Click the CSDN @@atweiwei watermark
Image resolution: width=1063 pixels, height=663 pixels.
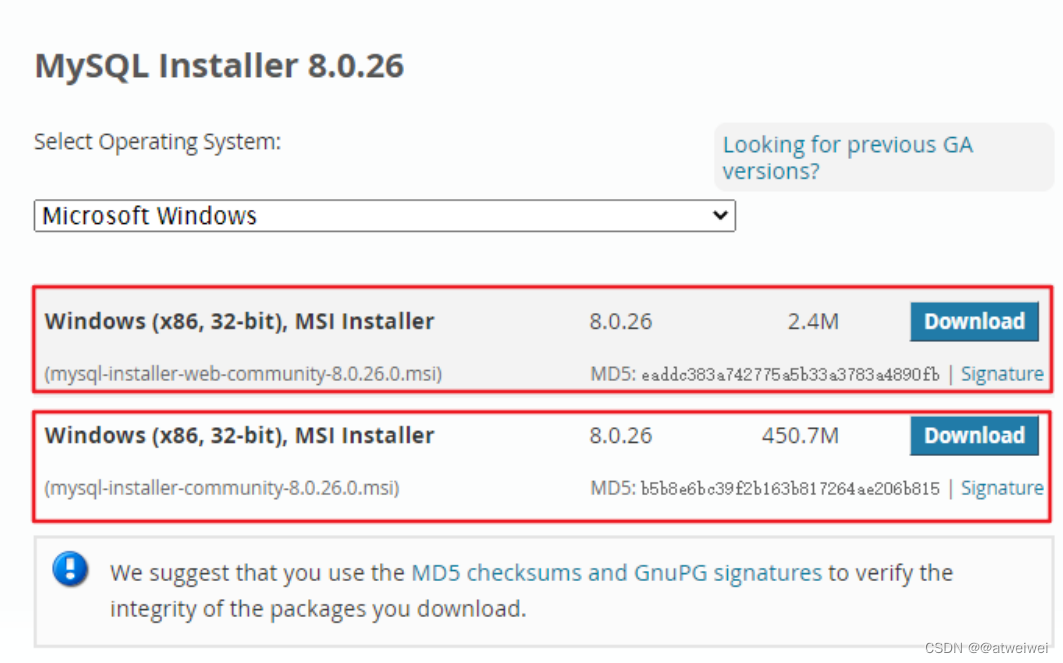[986, 648]
